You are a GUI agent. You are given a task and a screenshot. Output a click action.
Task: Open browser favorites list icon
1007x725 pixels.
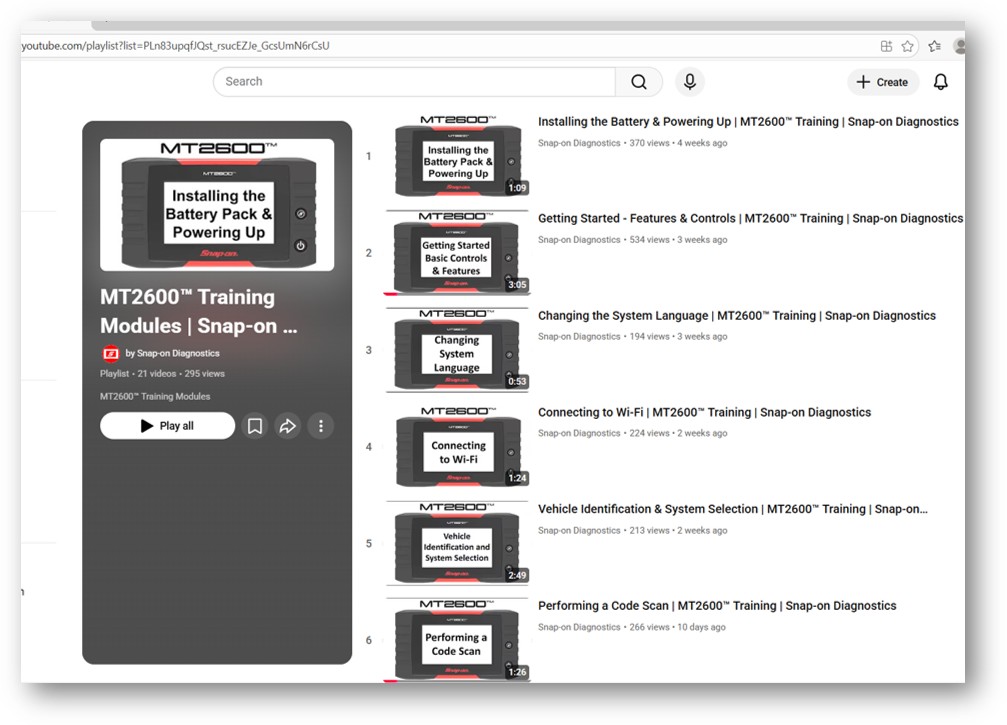point(934,46)
